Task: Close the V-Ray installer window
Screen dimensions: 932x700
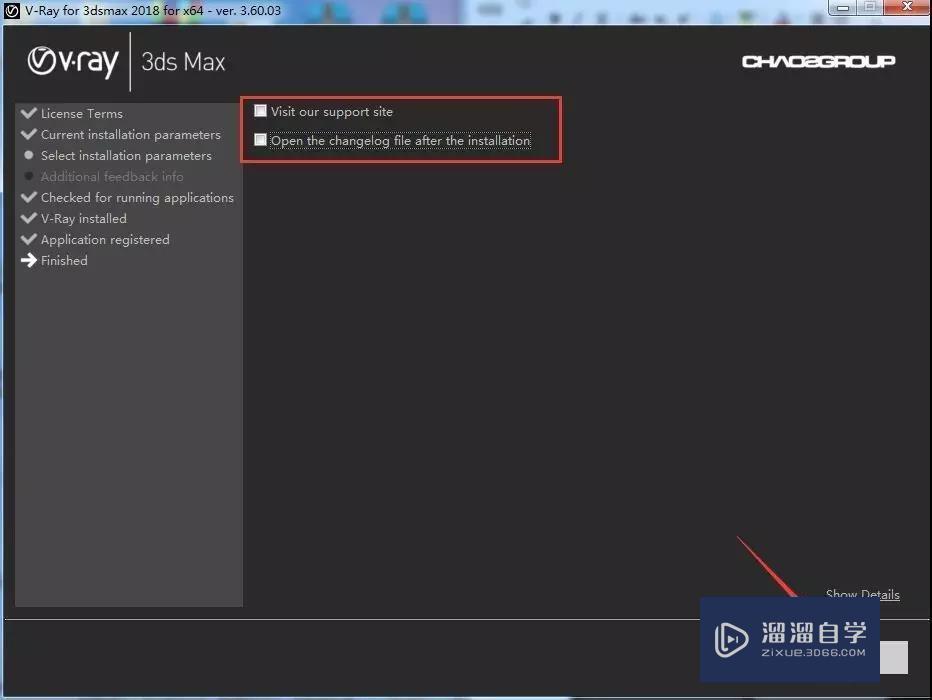Action: tap(907, 7)
